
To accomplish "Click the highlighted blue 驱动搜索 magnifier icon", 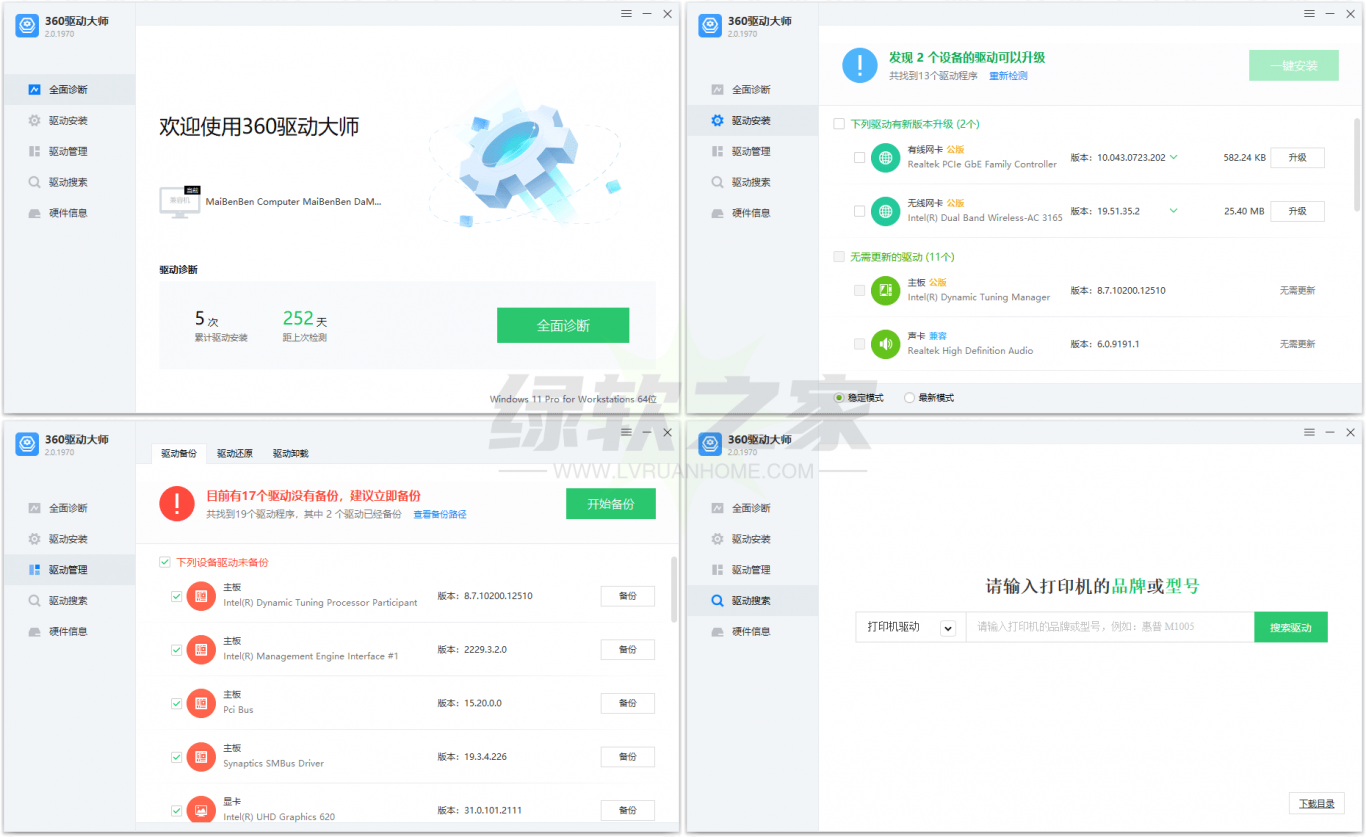I will (x=717, y=601).
